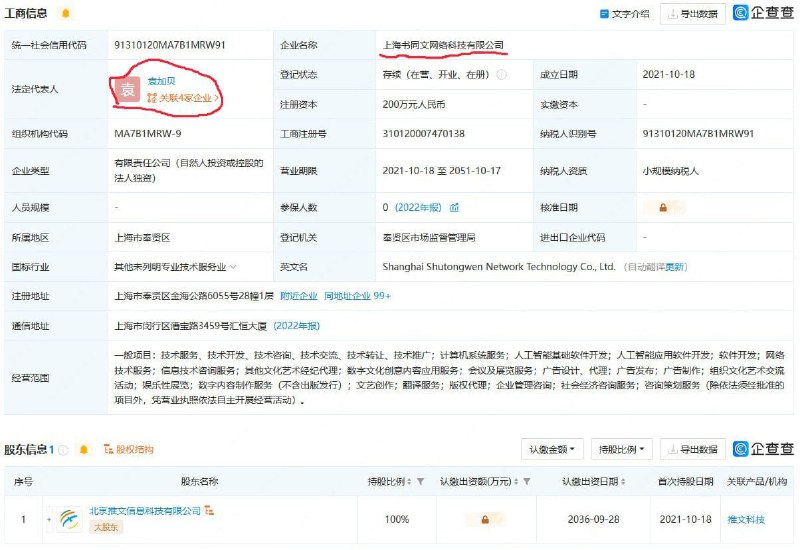The width and height of the screenshot is (800, 550).
Task: Click 工商注册号 value 310120007470138
Action: (423, 134)
